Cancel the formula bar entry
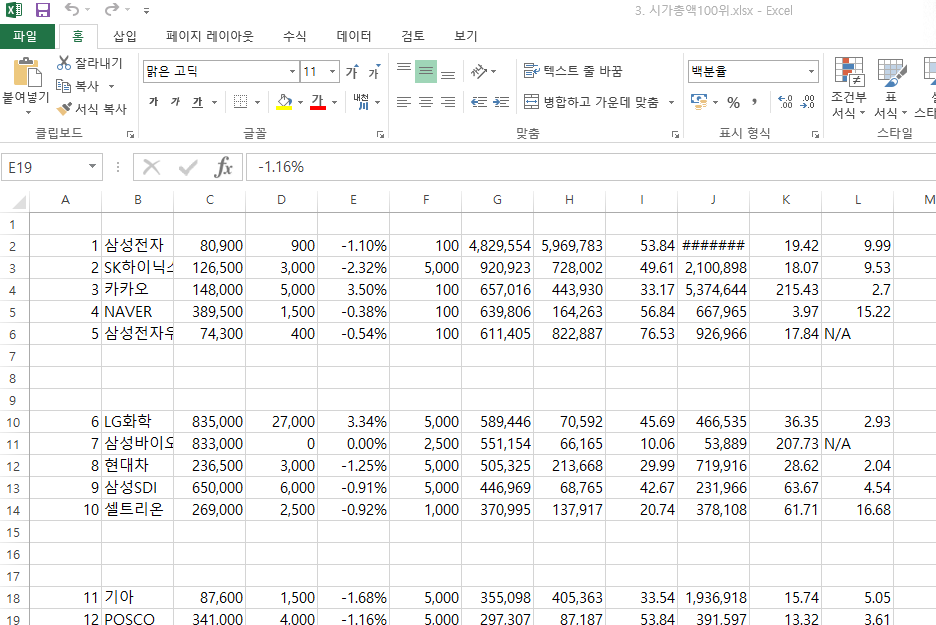The height and width of the screenshot is (625, 936). [152, 167]
